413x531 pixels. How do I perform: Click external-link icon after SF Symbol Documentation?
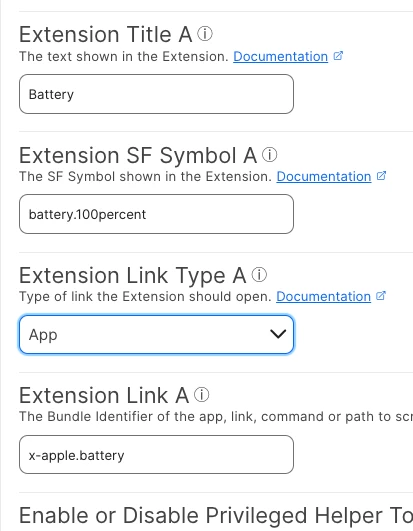pyautogui.click(x=382, y=176)
